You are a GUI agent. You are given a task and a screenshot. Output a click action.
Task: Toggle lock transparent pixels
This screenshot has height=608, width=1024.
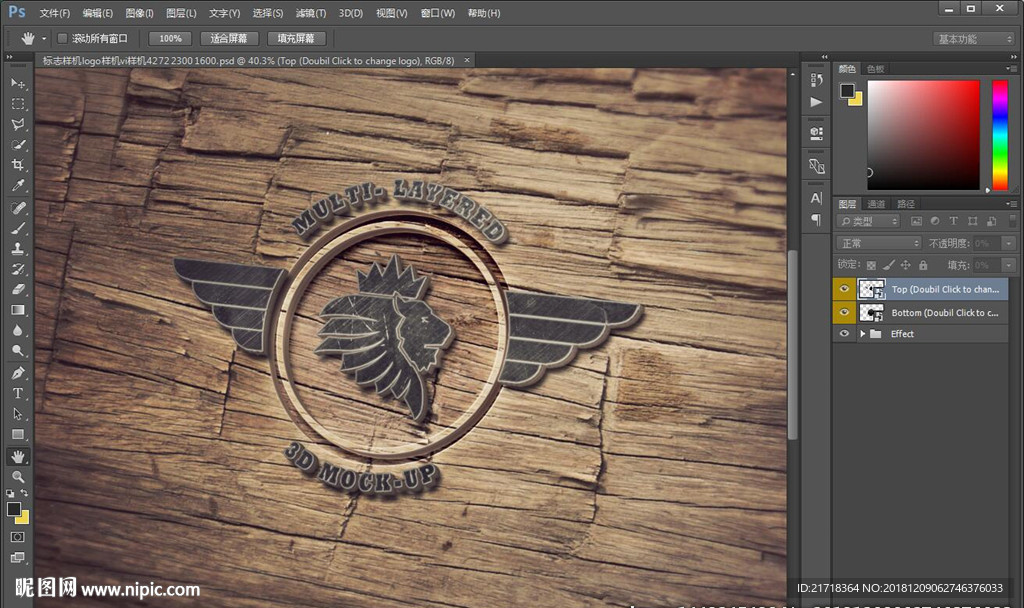click(871, 265)
